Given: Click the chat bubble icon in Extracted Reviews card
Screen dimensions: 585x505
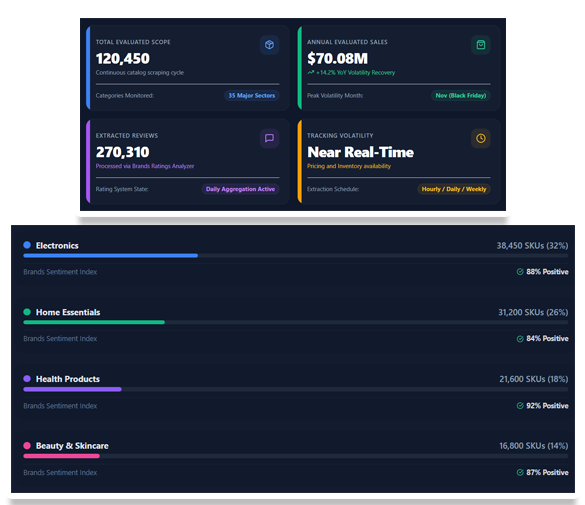Looking at the screenshot, I should coord(269,138).
